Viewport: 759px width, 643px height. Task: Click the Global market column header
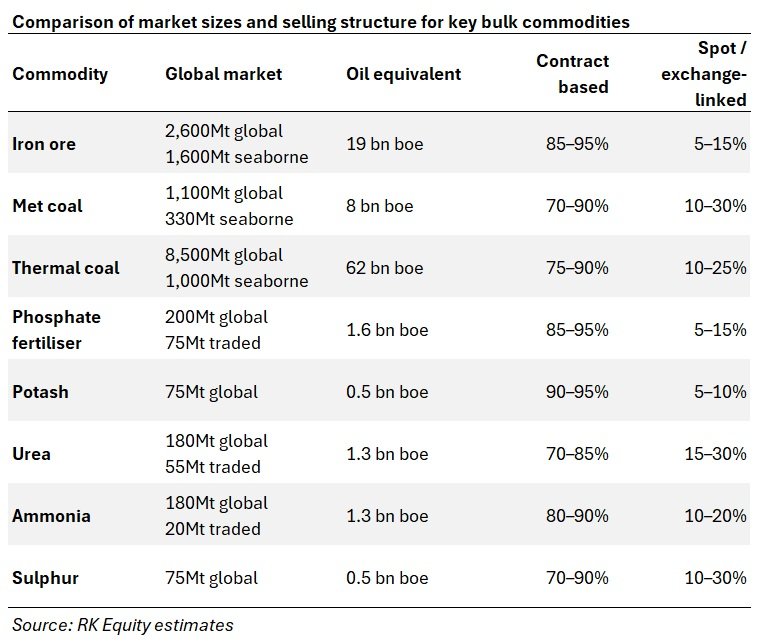pyautogui.click(x=223, y=74)
